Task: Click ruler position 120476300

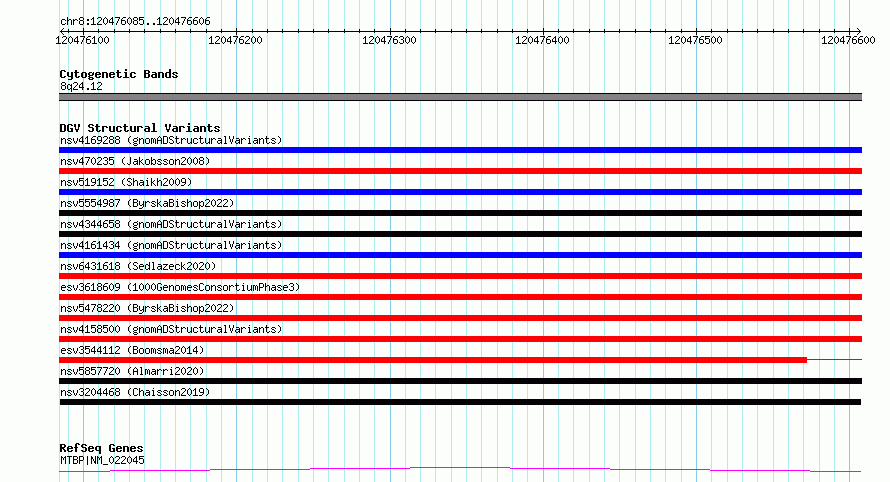Action: 389,40
